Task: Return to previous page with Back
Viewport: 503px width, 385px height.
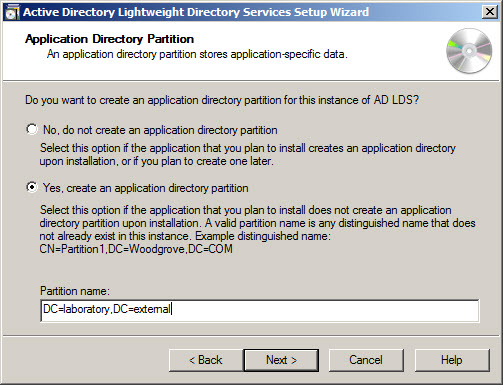Action: pyautogui.click(x=206, y=360)
